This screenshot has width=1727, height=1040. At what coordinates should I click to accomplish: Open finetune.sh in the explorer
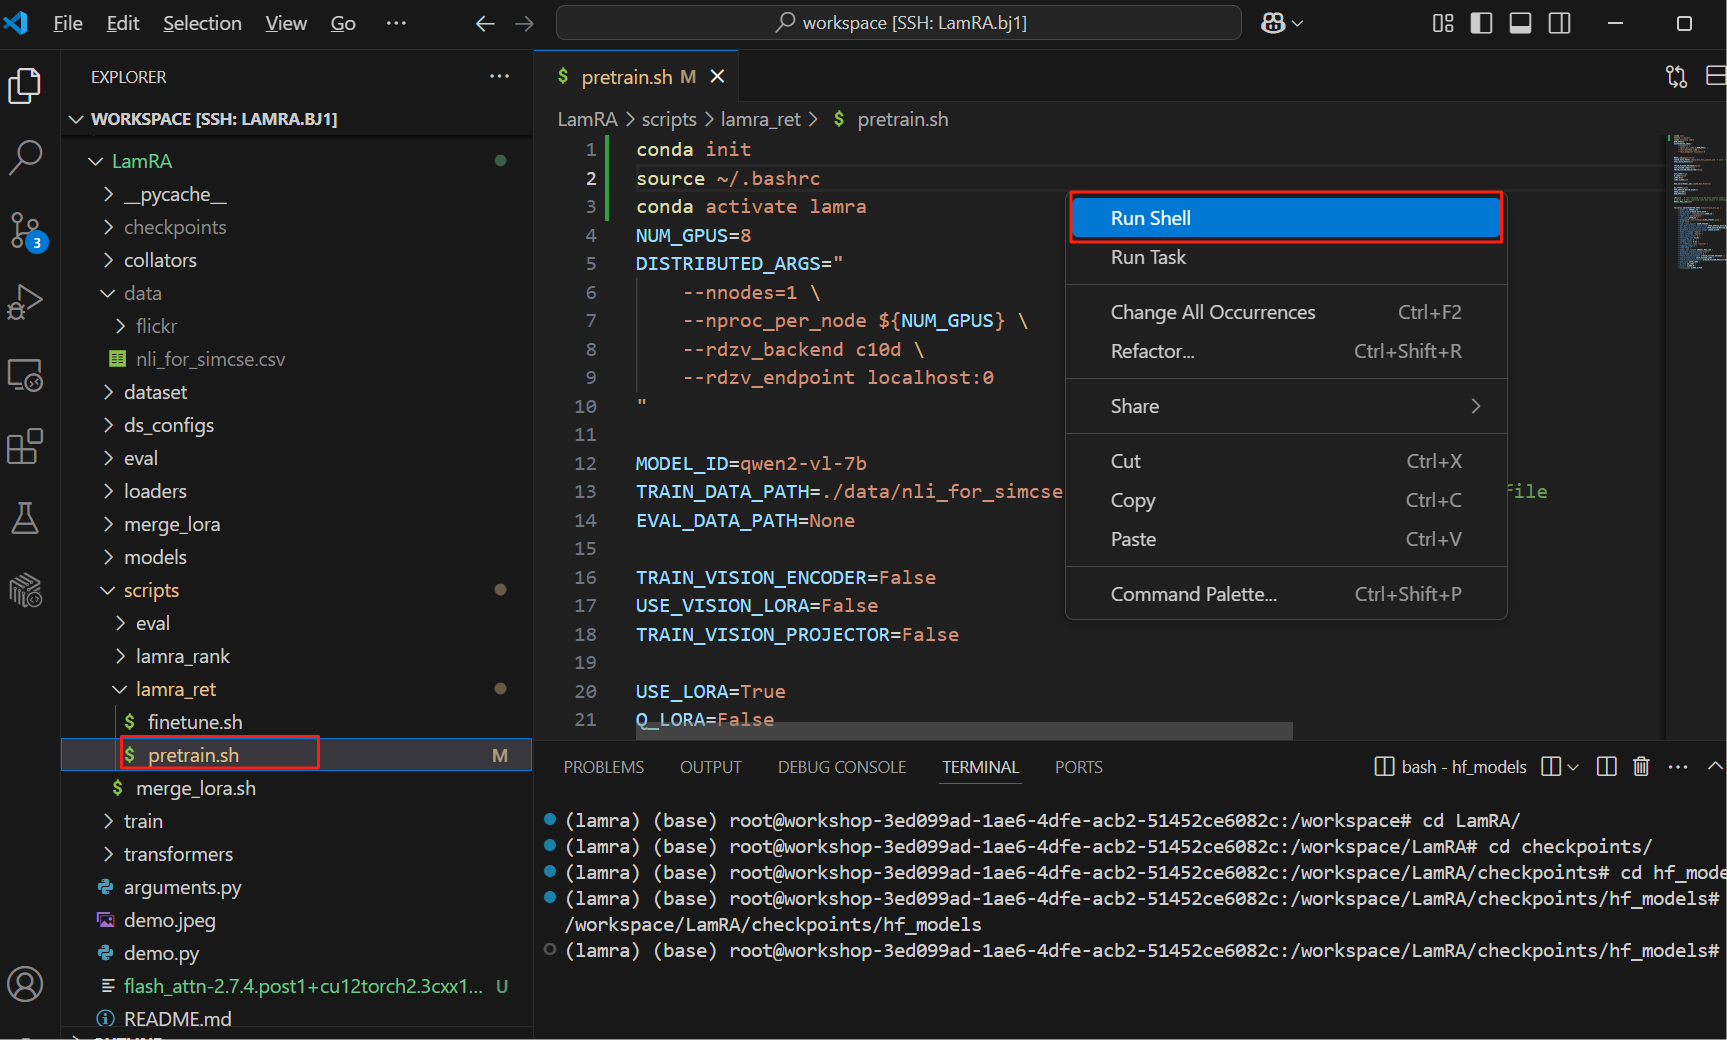(x=194, y=722)
